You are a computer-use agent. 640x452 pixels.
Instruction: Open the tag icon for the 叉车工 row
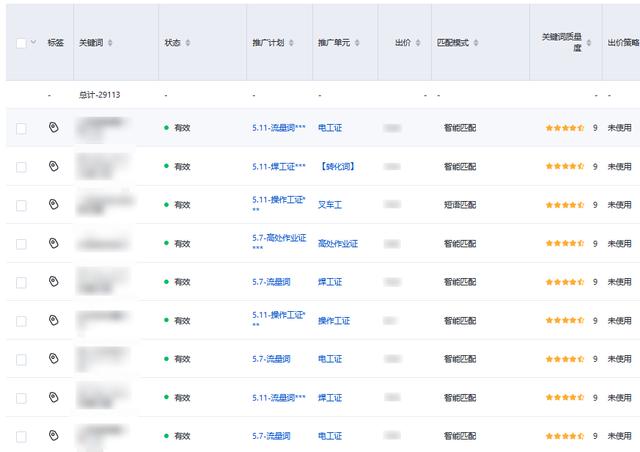click(x=53, y=204)
